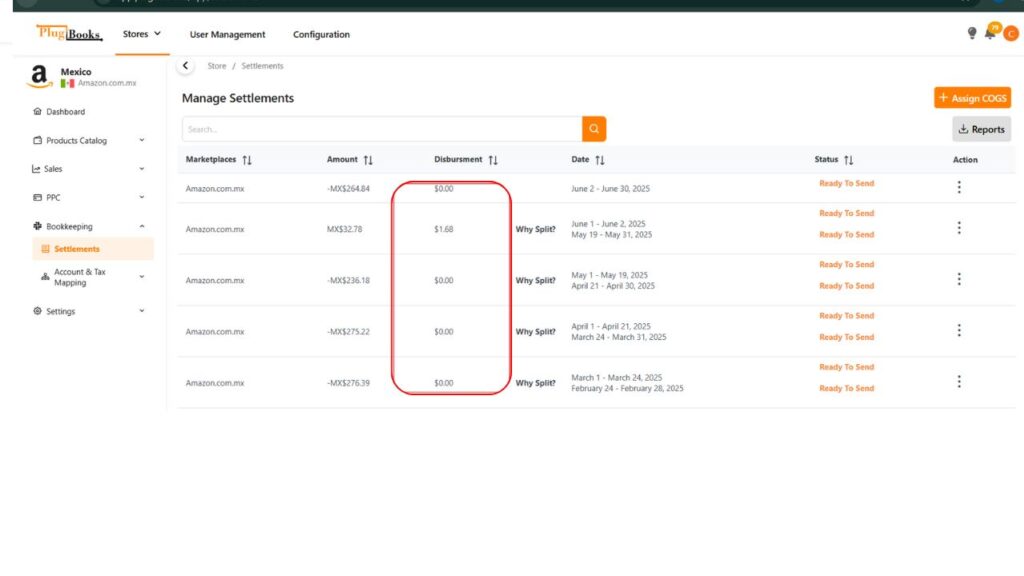1024x576 pixels.
Task: Click the orange search magnifier button
Action: click(x=594, y=129)
